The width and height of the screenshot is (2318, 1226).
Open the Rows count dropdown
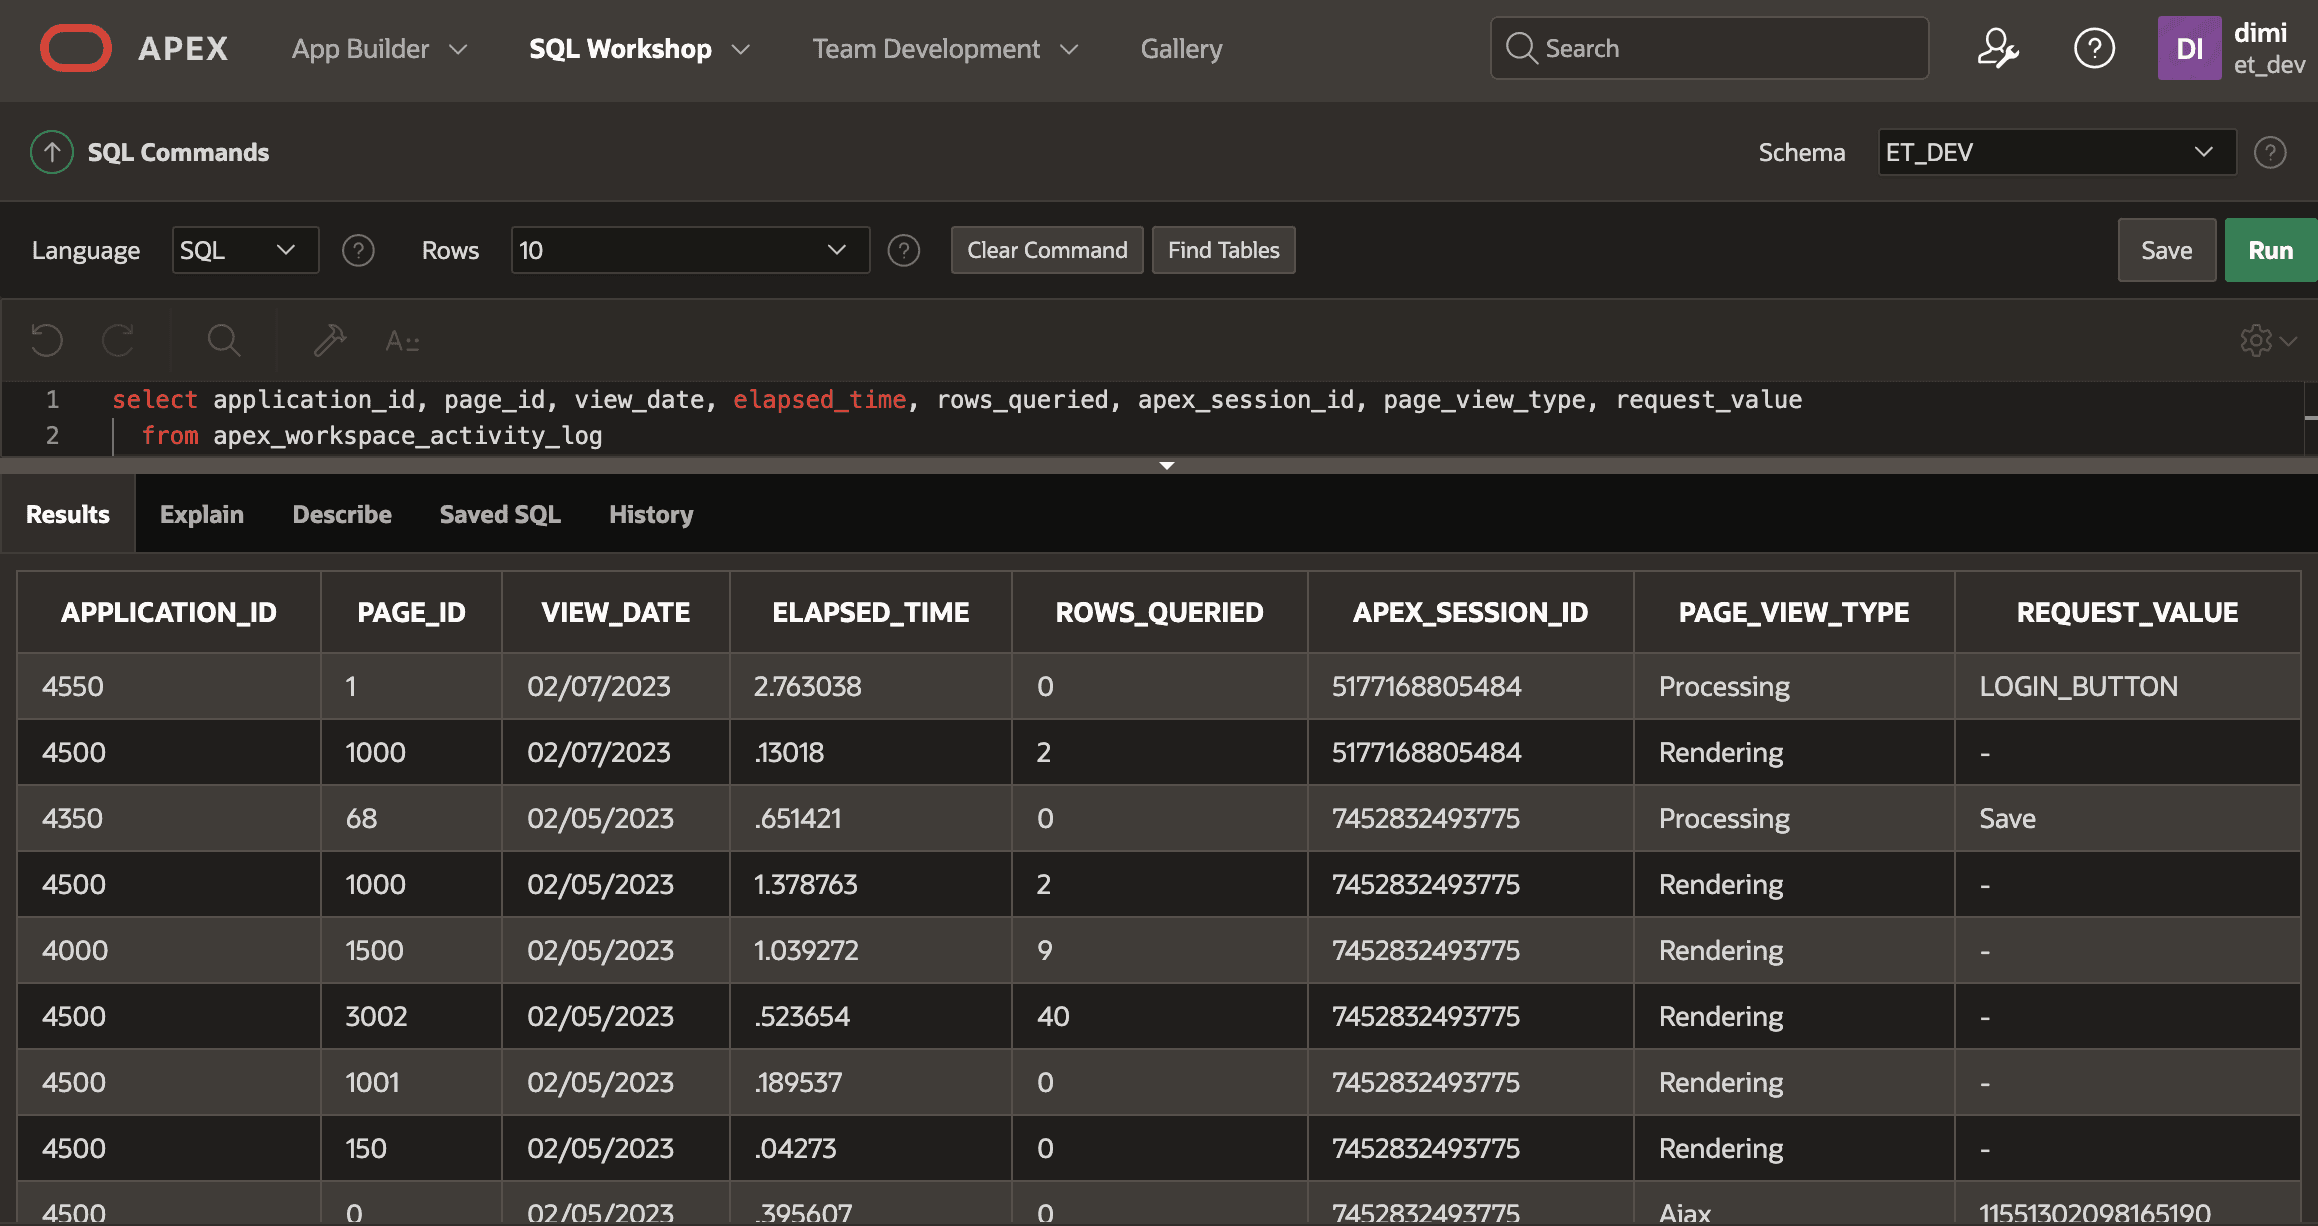(688, 250)
